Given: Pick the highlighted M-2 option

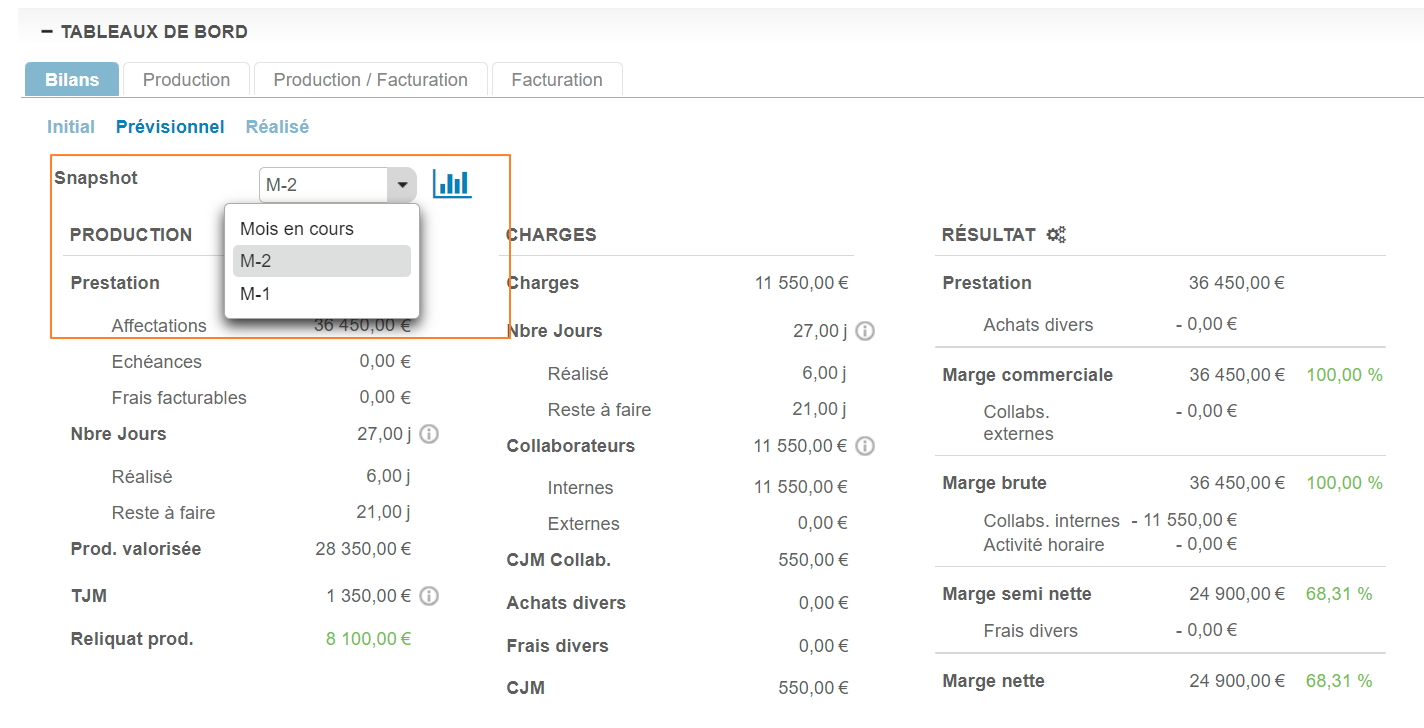Looking at the screenshot, I should (x=256, y=261).
